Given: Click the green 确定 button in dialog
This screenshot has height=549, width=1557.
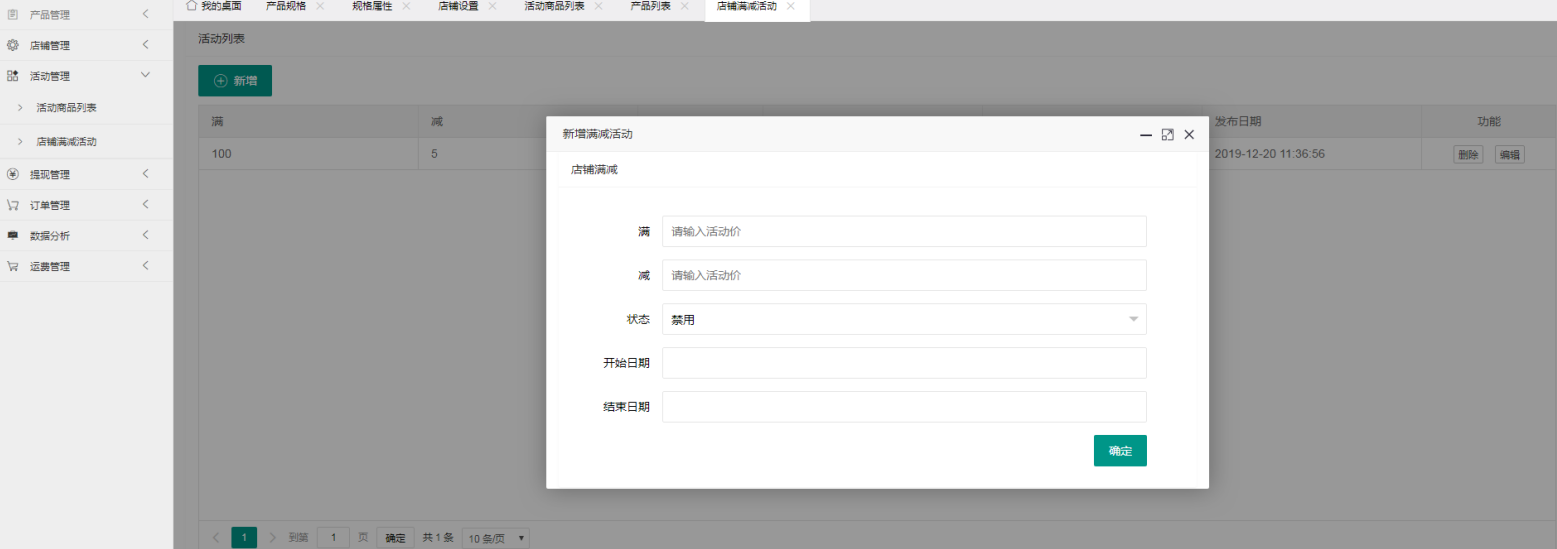Looking at the screenshot, I should pyautogui.click(x=1119, y=451).
